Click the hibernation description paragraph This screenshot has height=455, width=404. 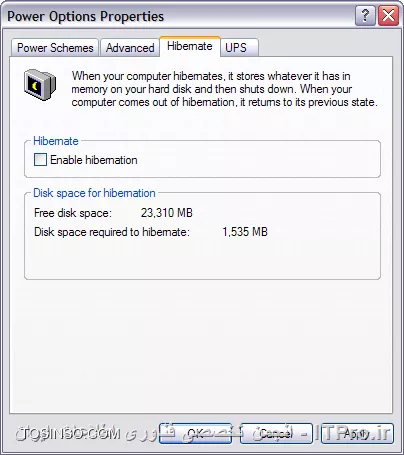point(224,89)
